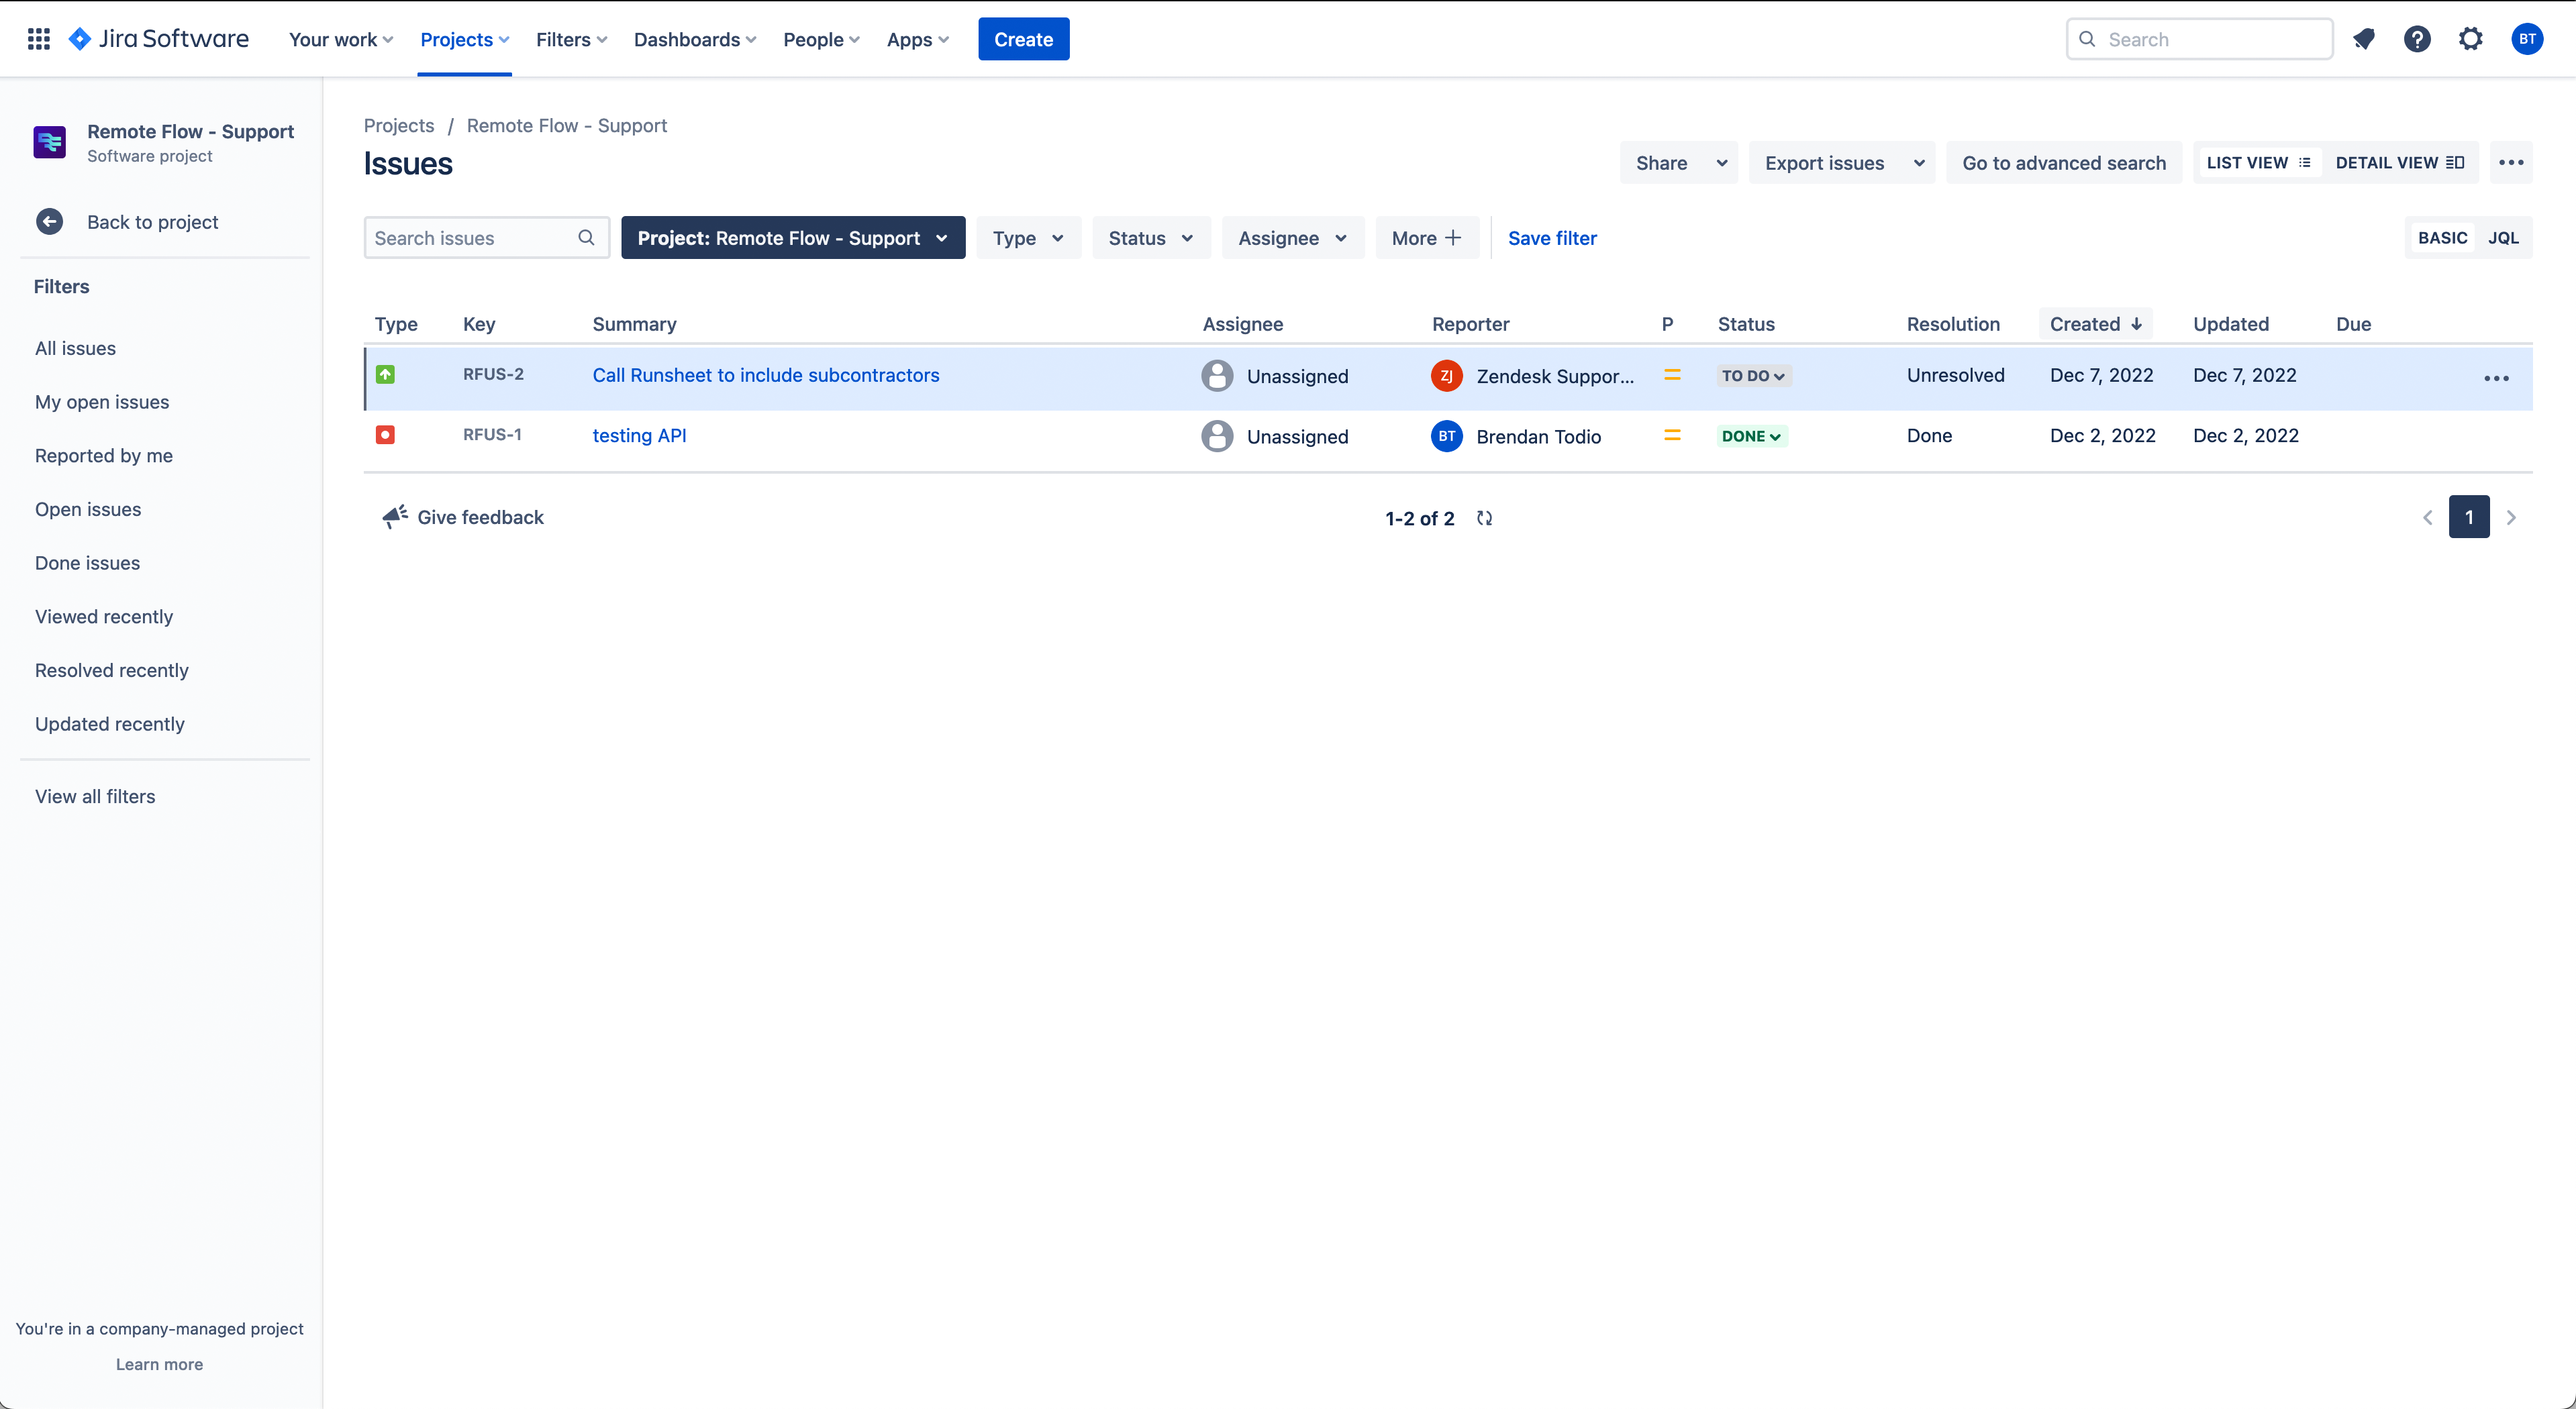The width and height of the screenshot is (2576, 1409).
Task: Click the notifications bell icon
Action: point(2363,39)
